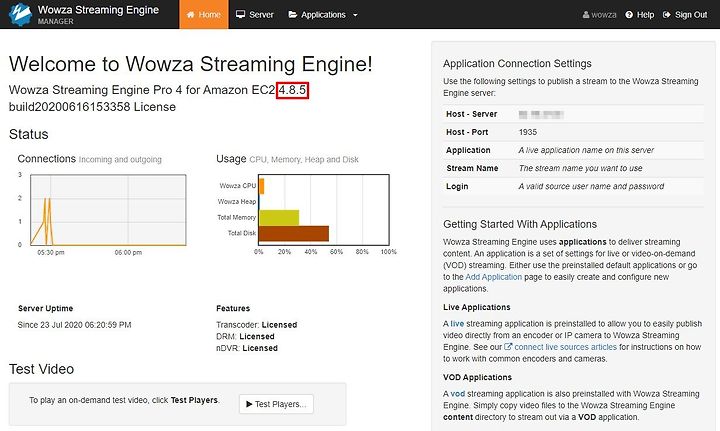Click the wowza username in navbar

604,15
